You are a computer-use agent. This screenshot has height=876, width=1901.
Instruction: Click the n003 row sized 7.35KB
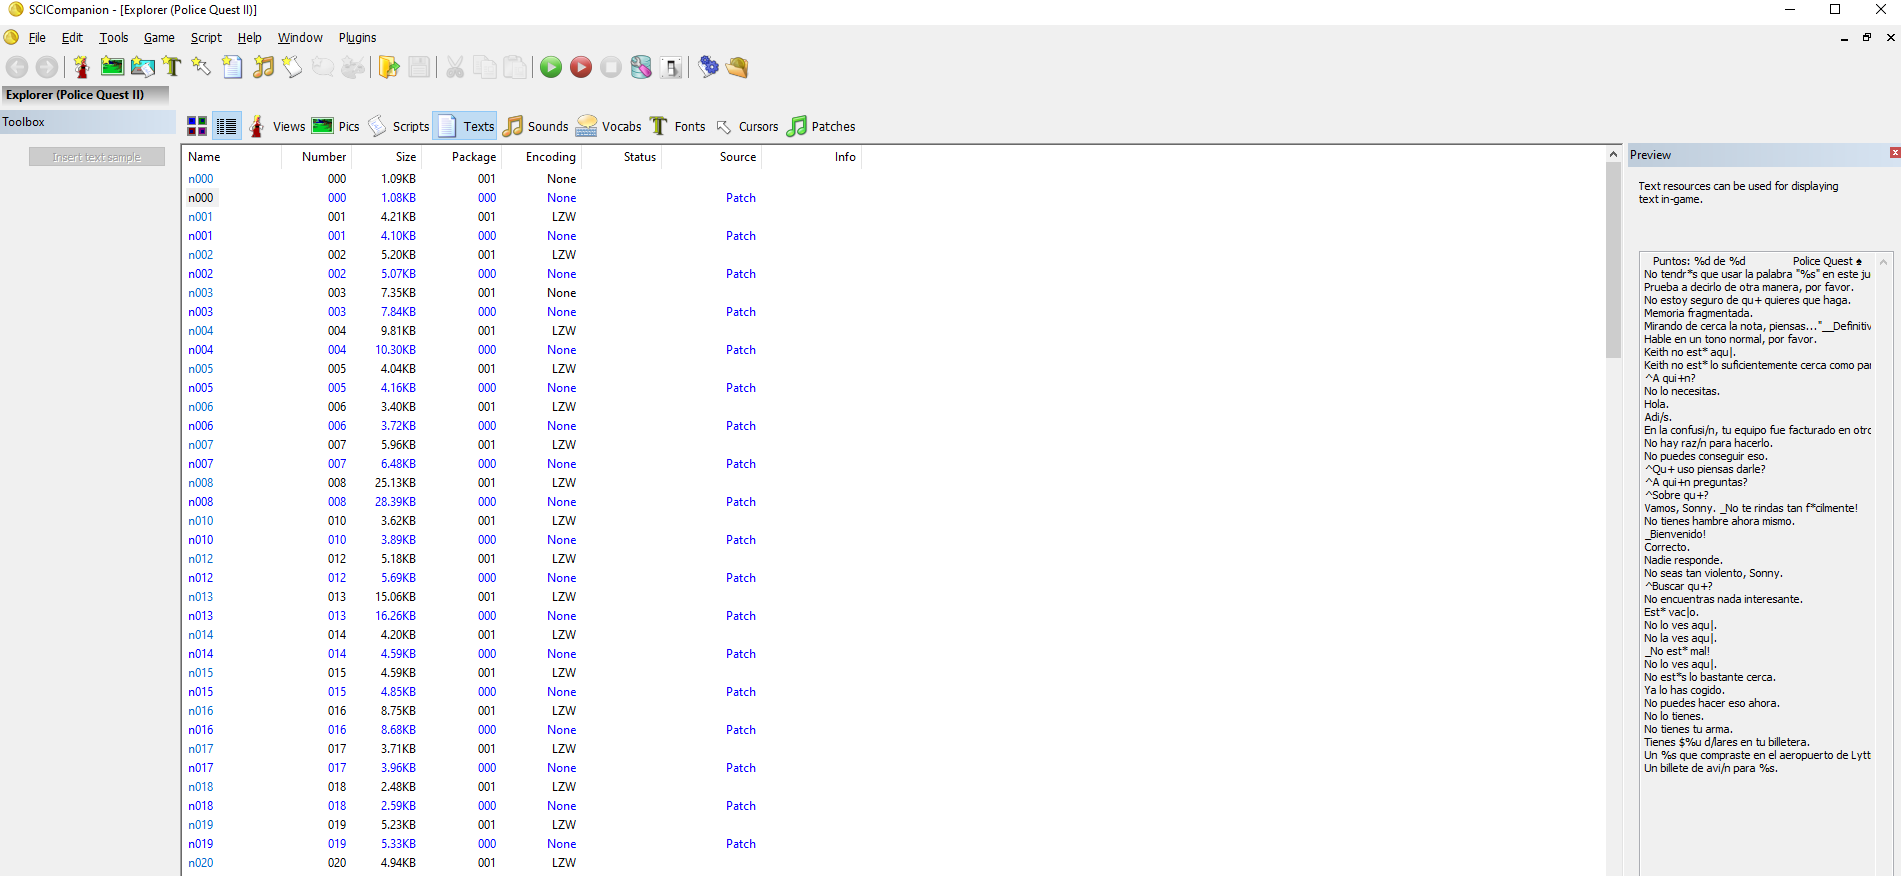point(521,293)
